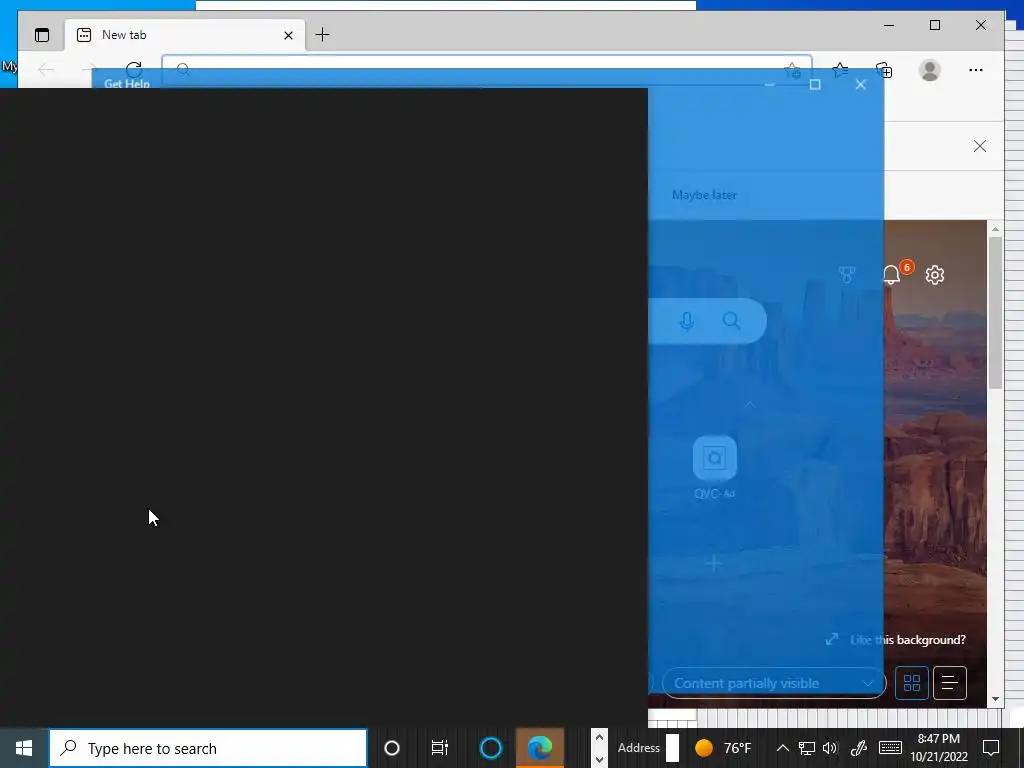Step taskbar toolbar down arrow
1024x768 pixels.
[599, 760]
